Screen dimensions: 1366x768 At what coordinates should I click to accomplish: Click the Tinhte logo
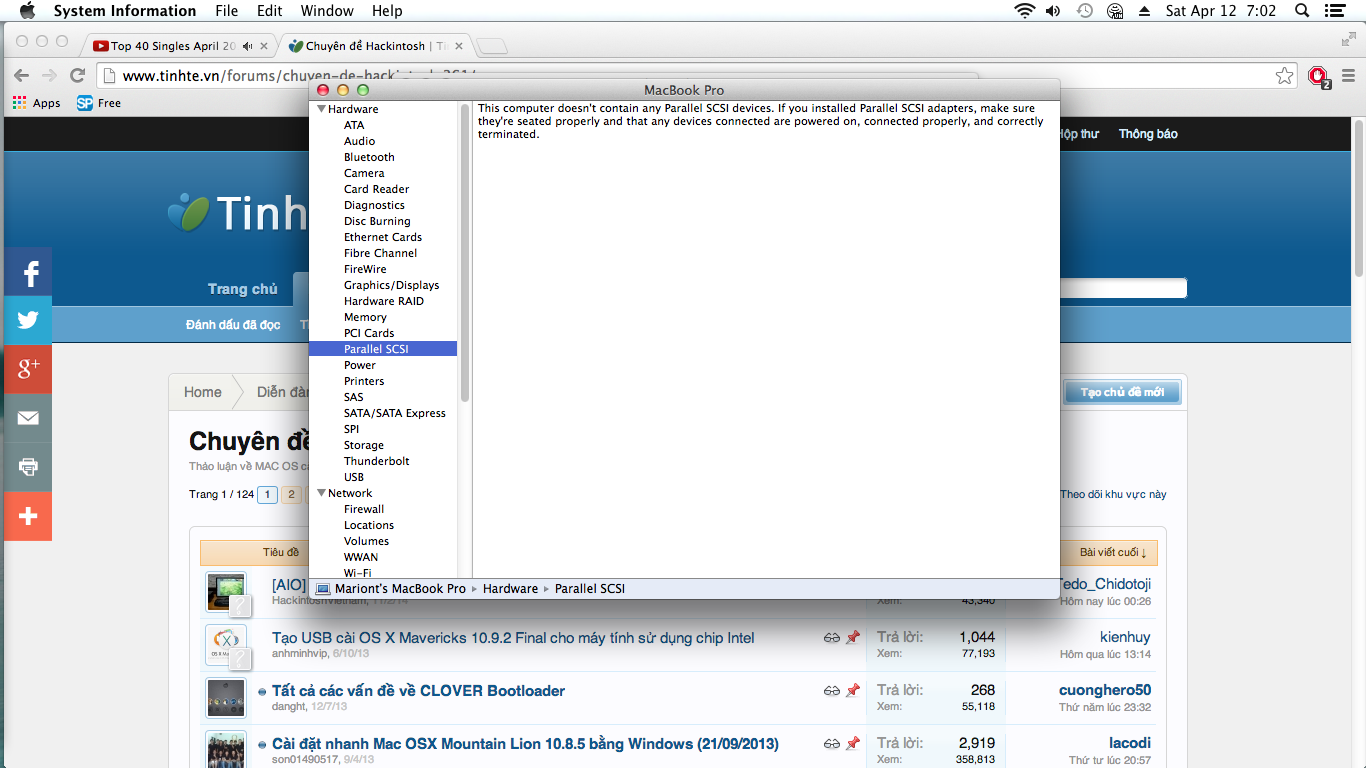237,212
